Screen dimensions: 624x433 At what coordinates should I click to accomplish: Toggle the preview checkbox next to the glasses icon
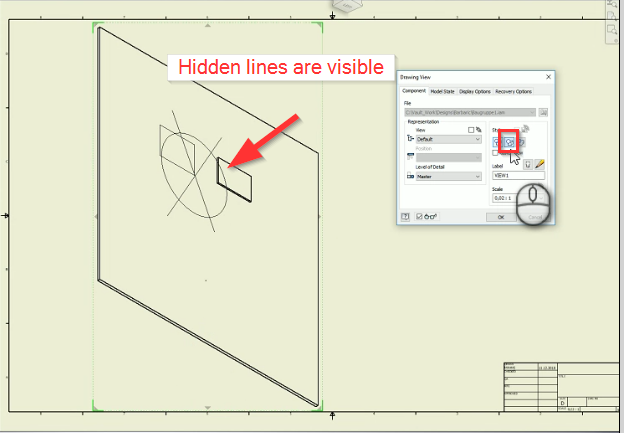pos(419,216)
